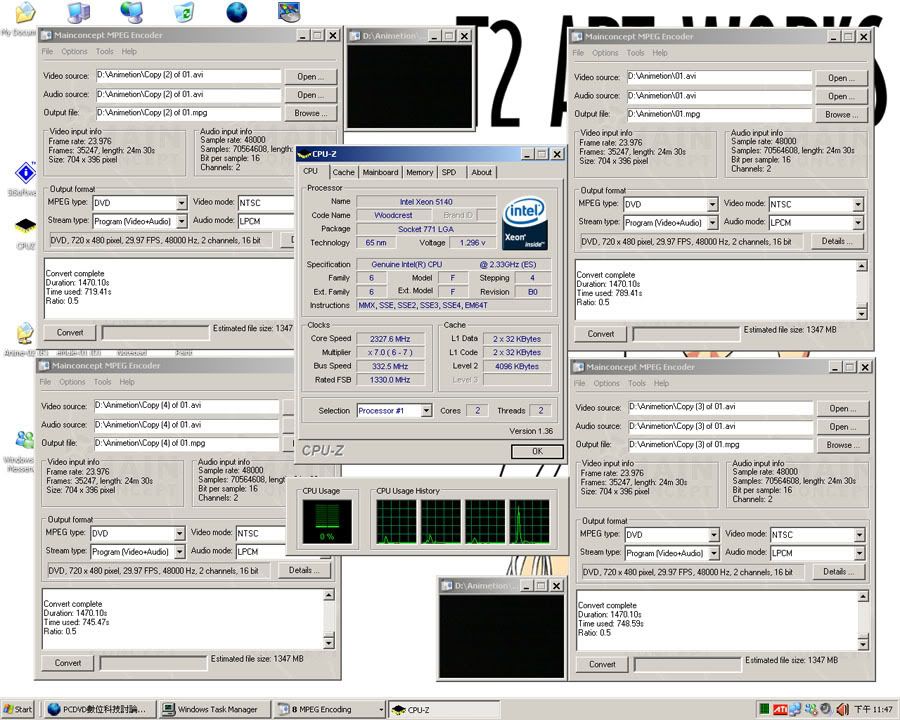Click log scrollbar up arrow in Copy (3) encoder
Image resolution: width=900 pixels, height=720 pixels.
pyautogui.click(x=863, y=597)
